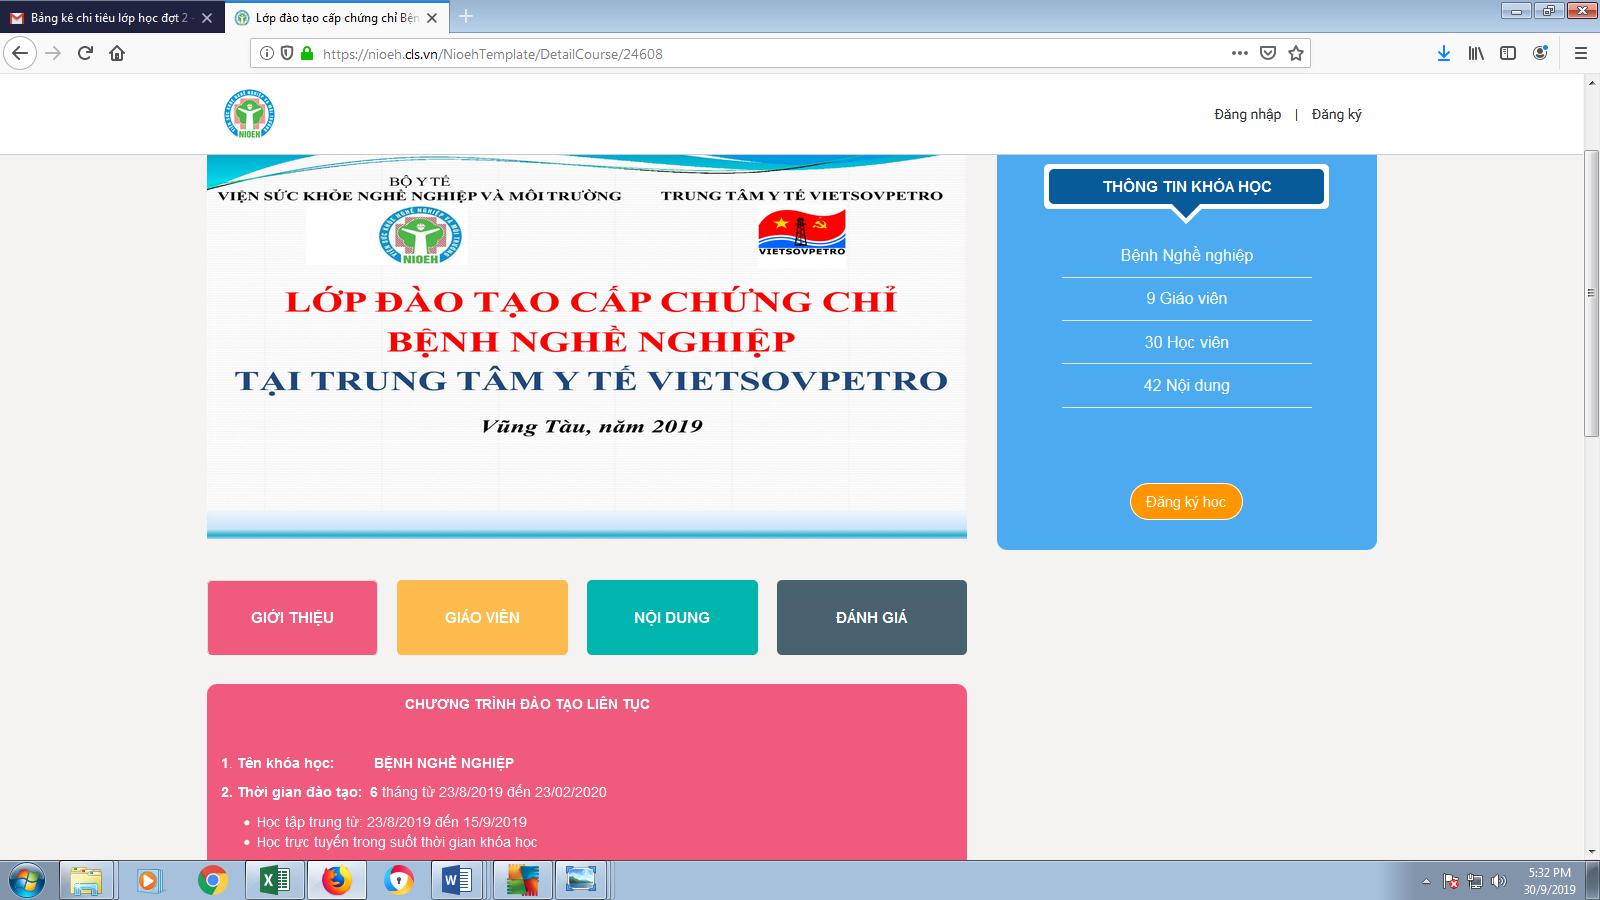Save page to Pocket icon
Screen dimensions: 1600x900
[x=1268, y=53]
